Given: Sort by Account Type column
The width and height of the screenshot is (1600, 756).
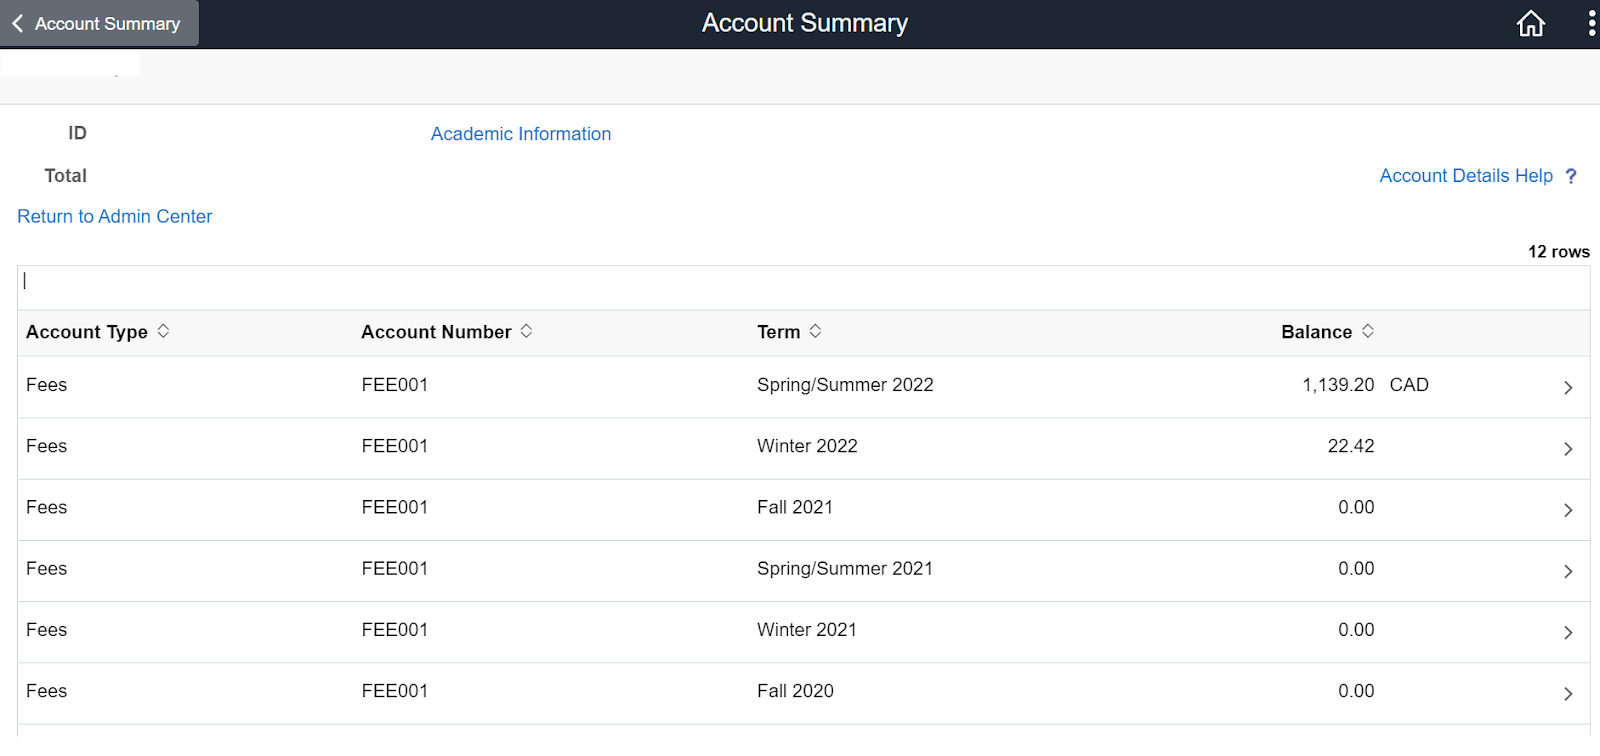Looking at the screenshot, I should point(163,331).
